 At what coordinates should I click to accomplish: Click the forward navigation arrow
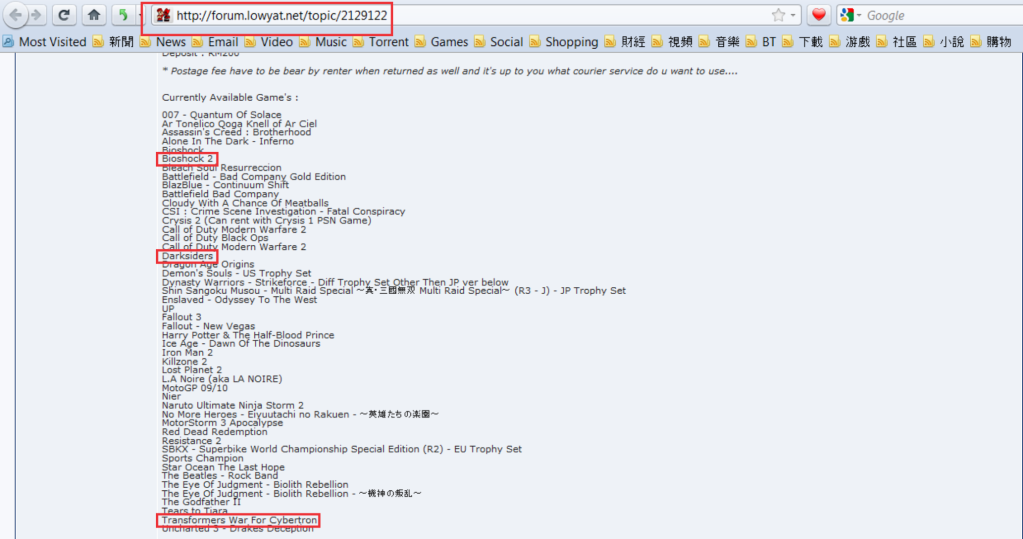click(36, 15)
